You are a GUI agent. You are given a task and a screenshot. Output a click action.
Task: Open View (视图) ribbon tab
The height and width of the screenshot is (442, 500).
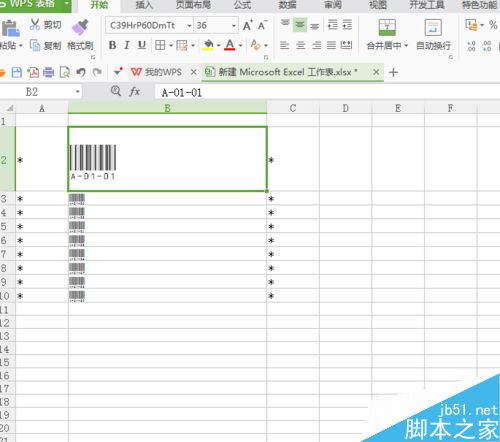pos(378,5)
